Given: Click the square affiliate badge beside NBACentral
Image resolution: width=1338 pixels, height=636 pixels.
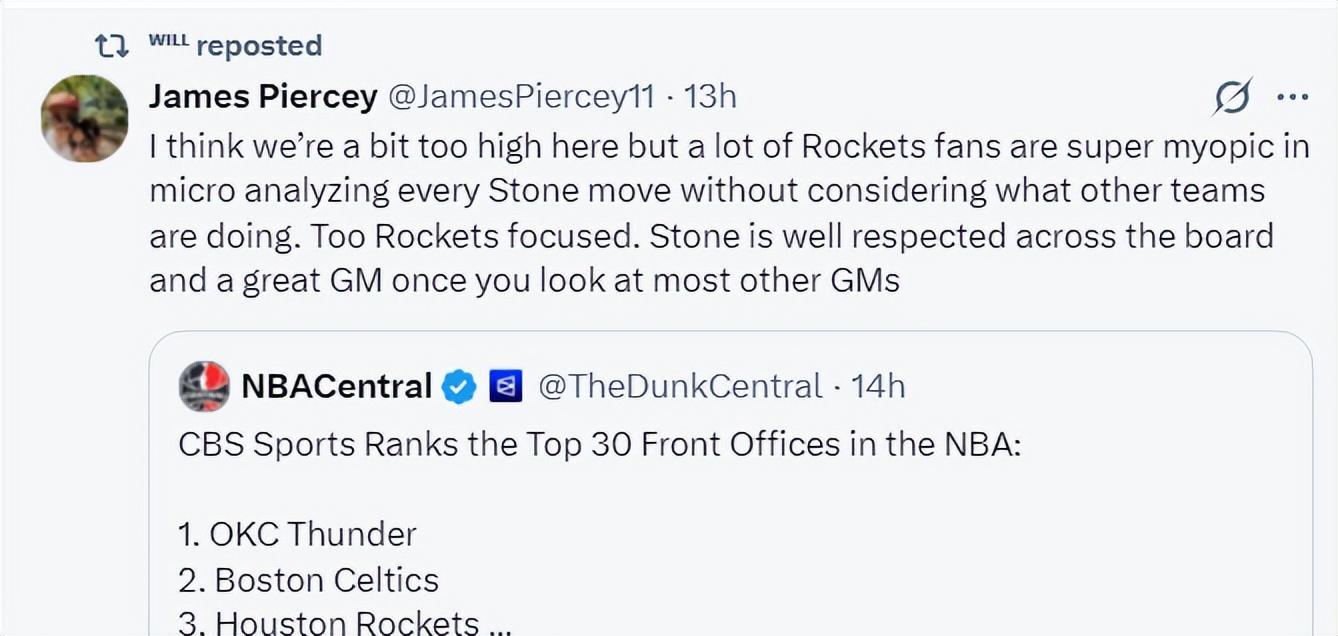Looking at the screenshot, I should (x=505, y=386).
